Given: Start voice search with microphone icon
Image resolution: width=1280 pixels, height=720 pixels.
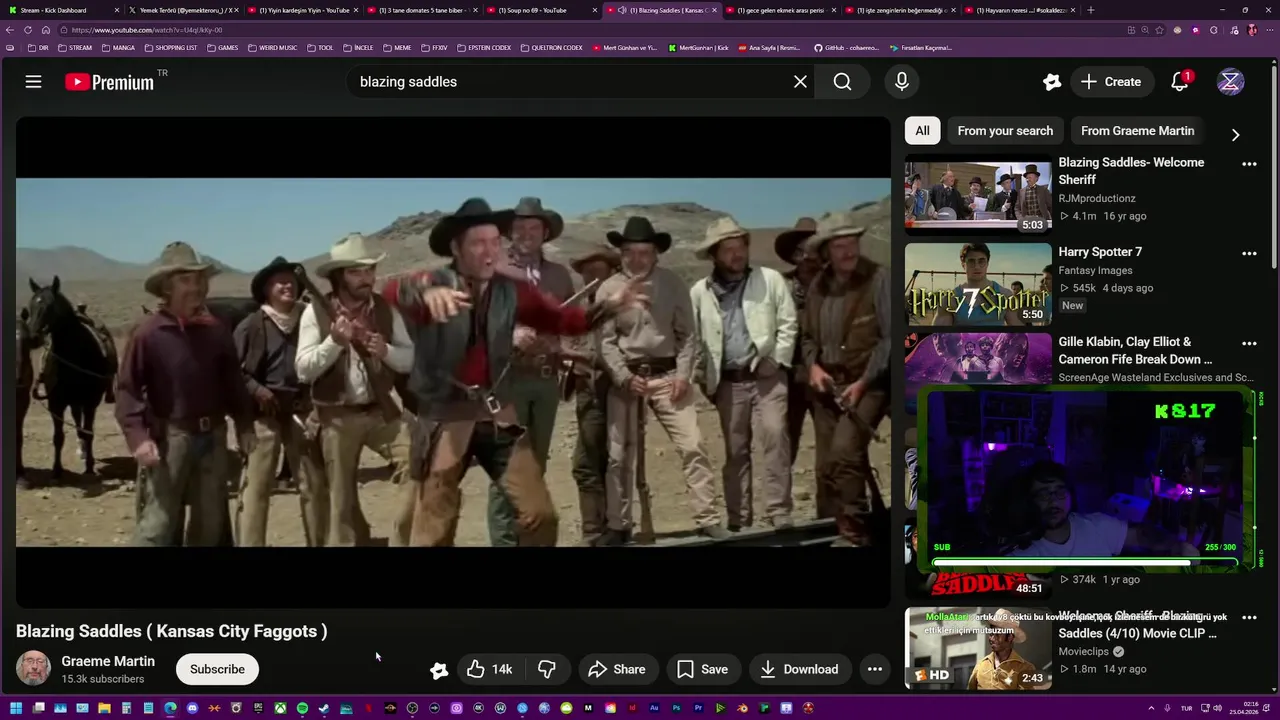Looking at the screenshot, I should [902, 82].
